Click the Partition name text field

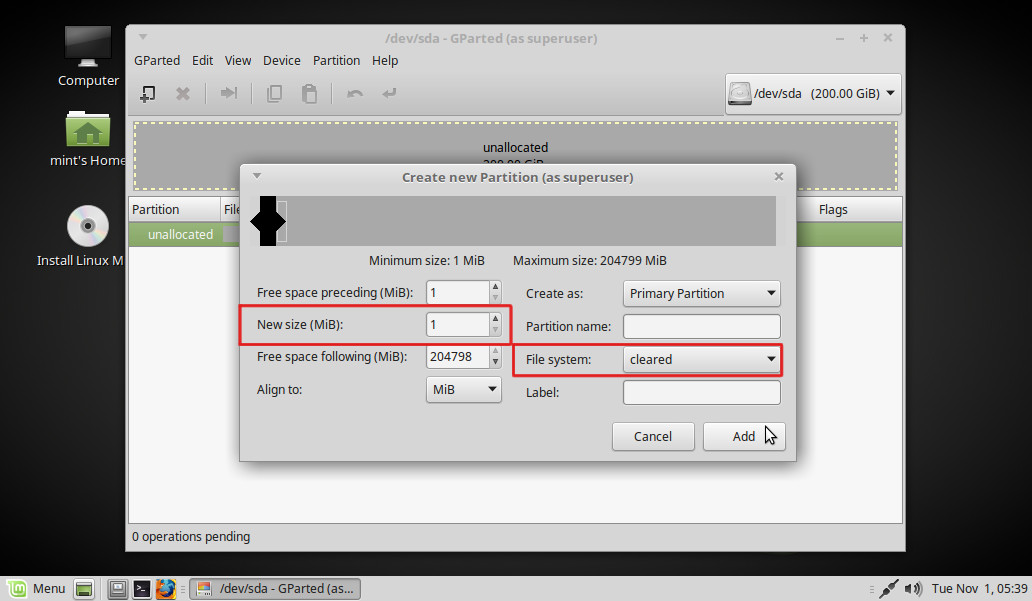(x=701, y=326)
